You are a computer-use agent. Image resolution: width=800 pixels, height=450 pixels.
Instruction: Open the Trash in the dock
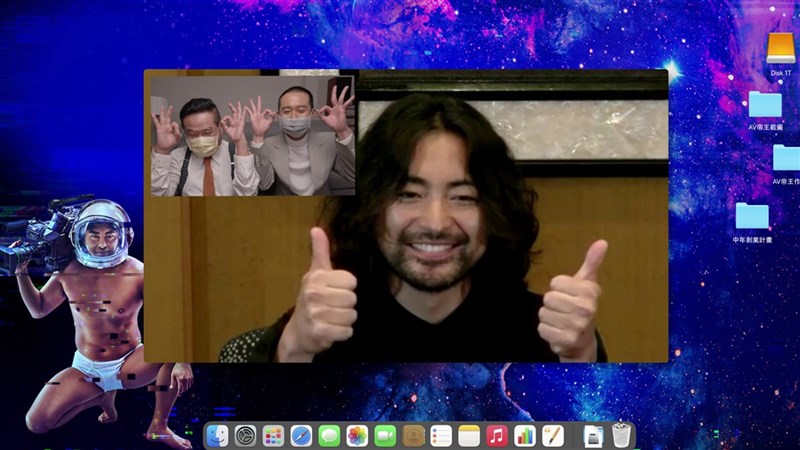click(x=621, y=435)
